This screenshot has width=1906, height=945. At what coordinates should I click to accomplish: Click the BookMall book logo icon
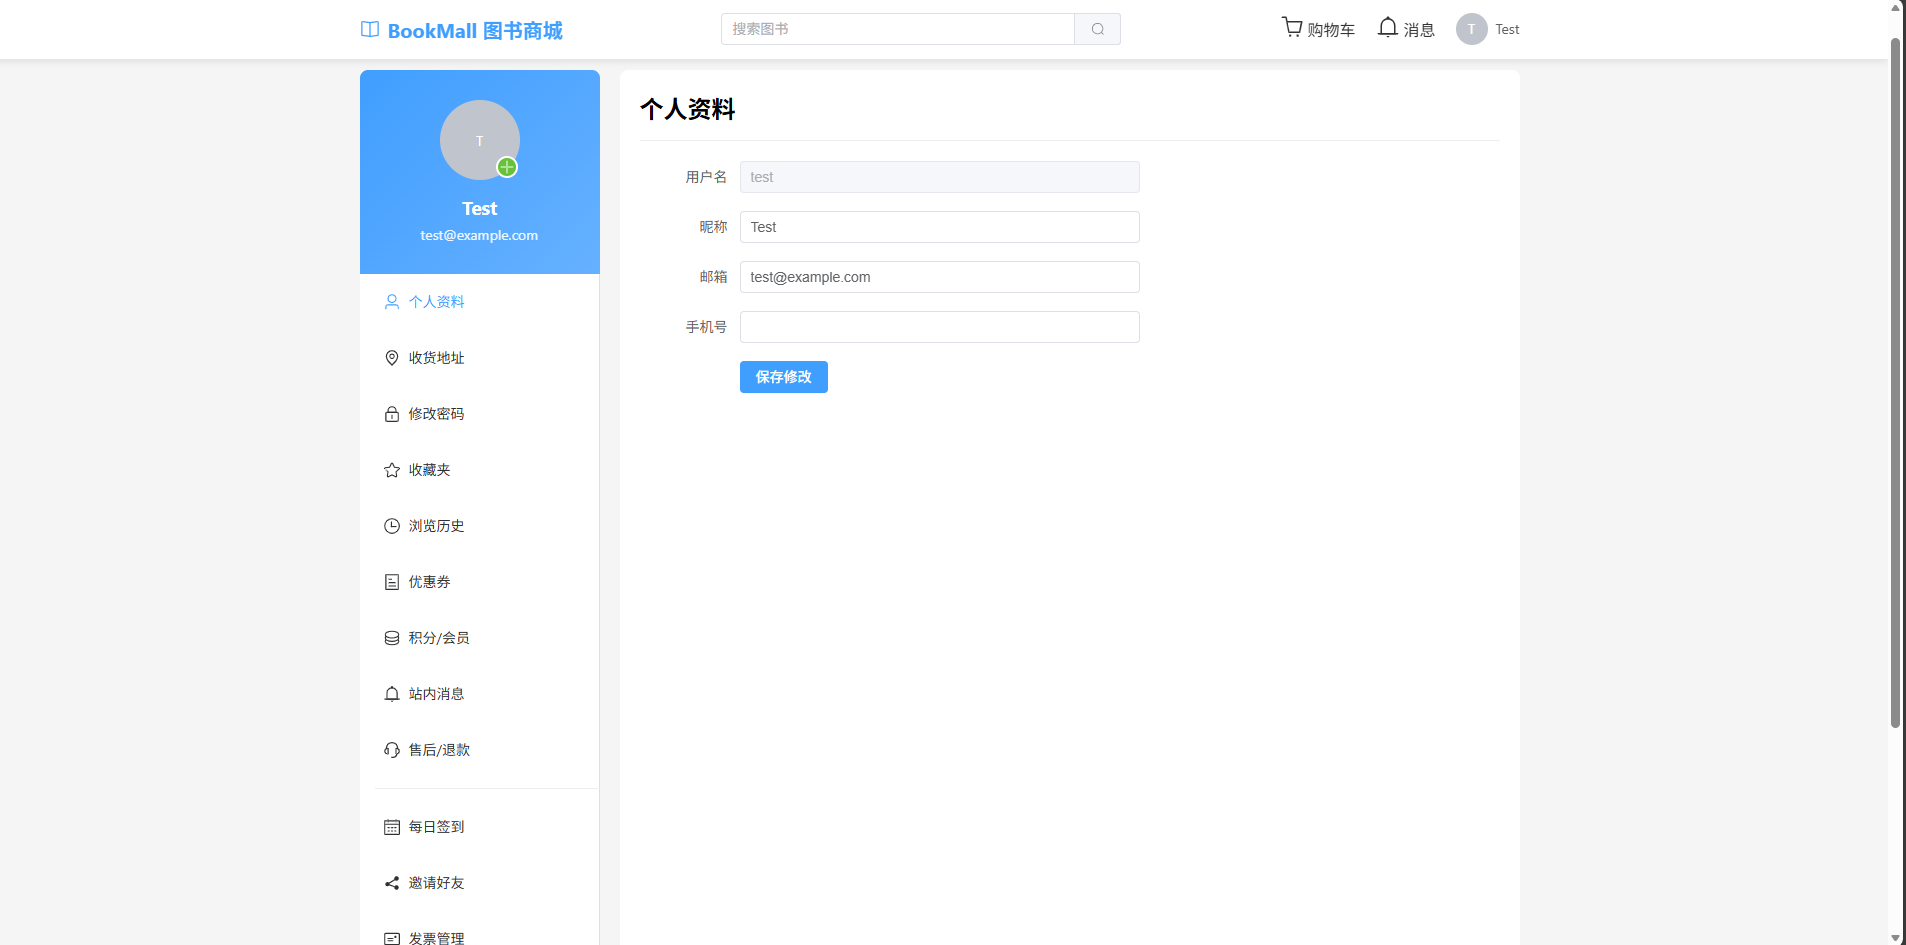tap(370, 29)
